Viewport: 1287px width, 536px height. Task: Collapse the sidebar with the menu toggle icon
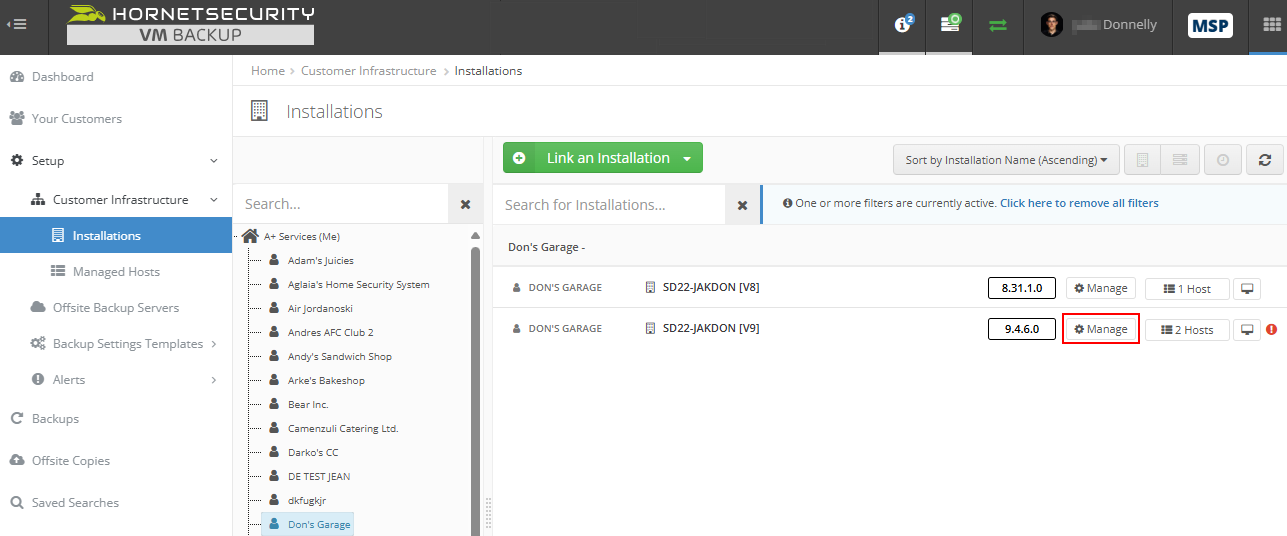pyautogui.click(x=17, y=25)
